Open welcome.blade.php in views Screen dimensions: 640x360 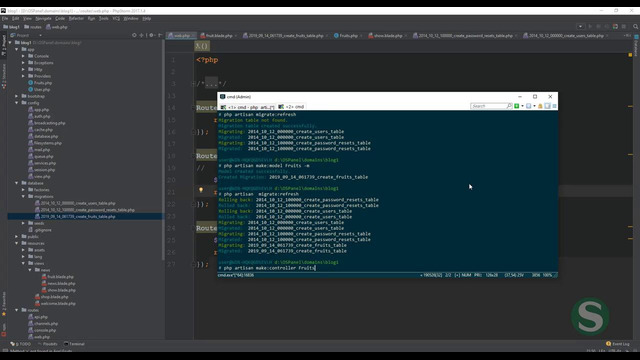click(x=55, y=304)
